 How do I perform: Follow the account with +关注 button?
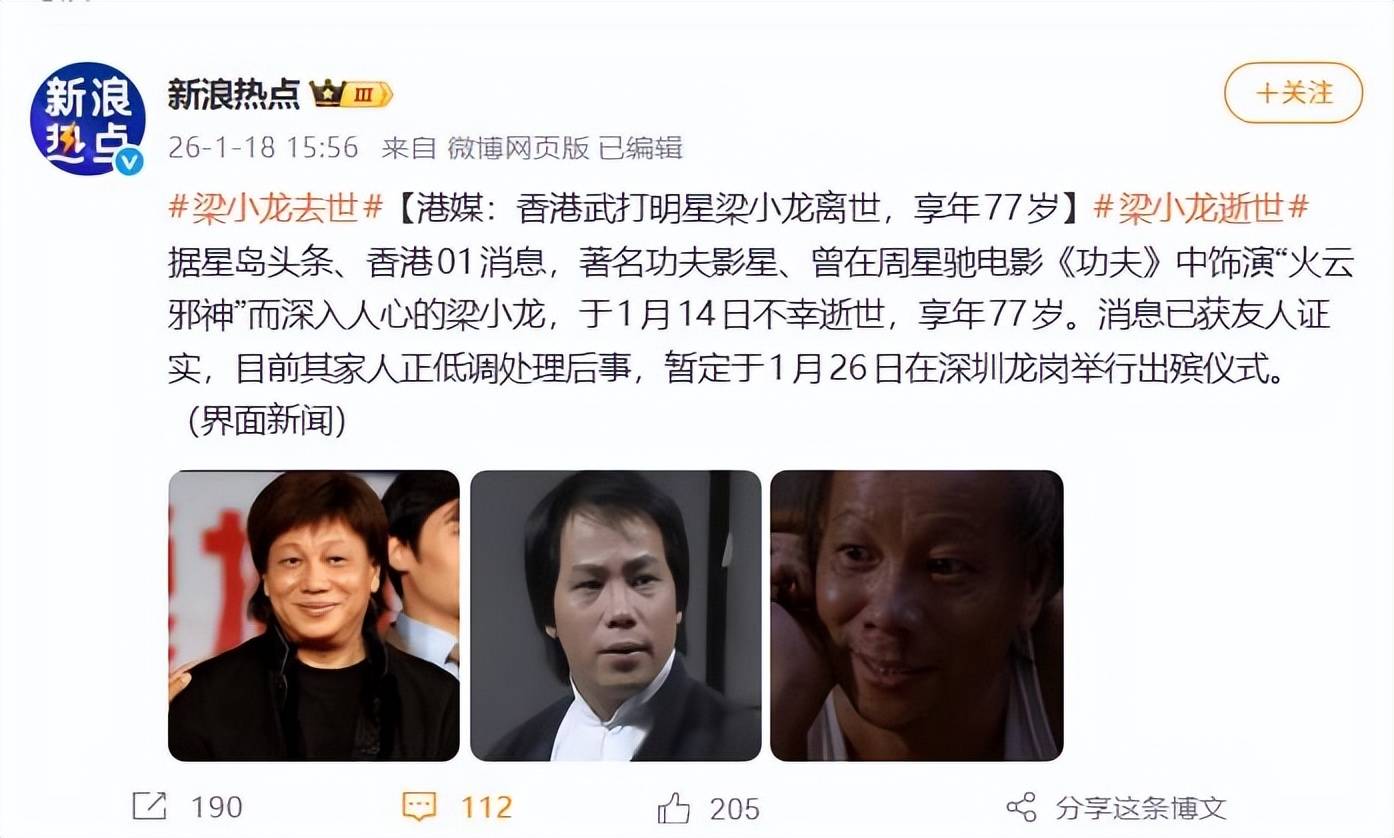pyautogui.click(x=1293, y=93)
